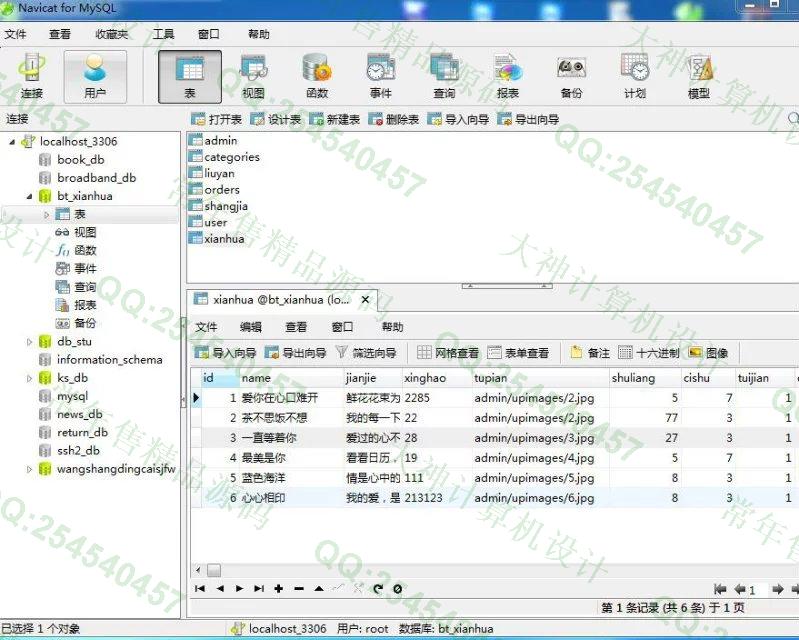Expand ks_db database node
Viewport: 799px width, 640px height.
pyautogui.click(x=29, y=378)
